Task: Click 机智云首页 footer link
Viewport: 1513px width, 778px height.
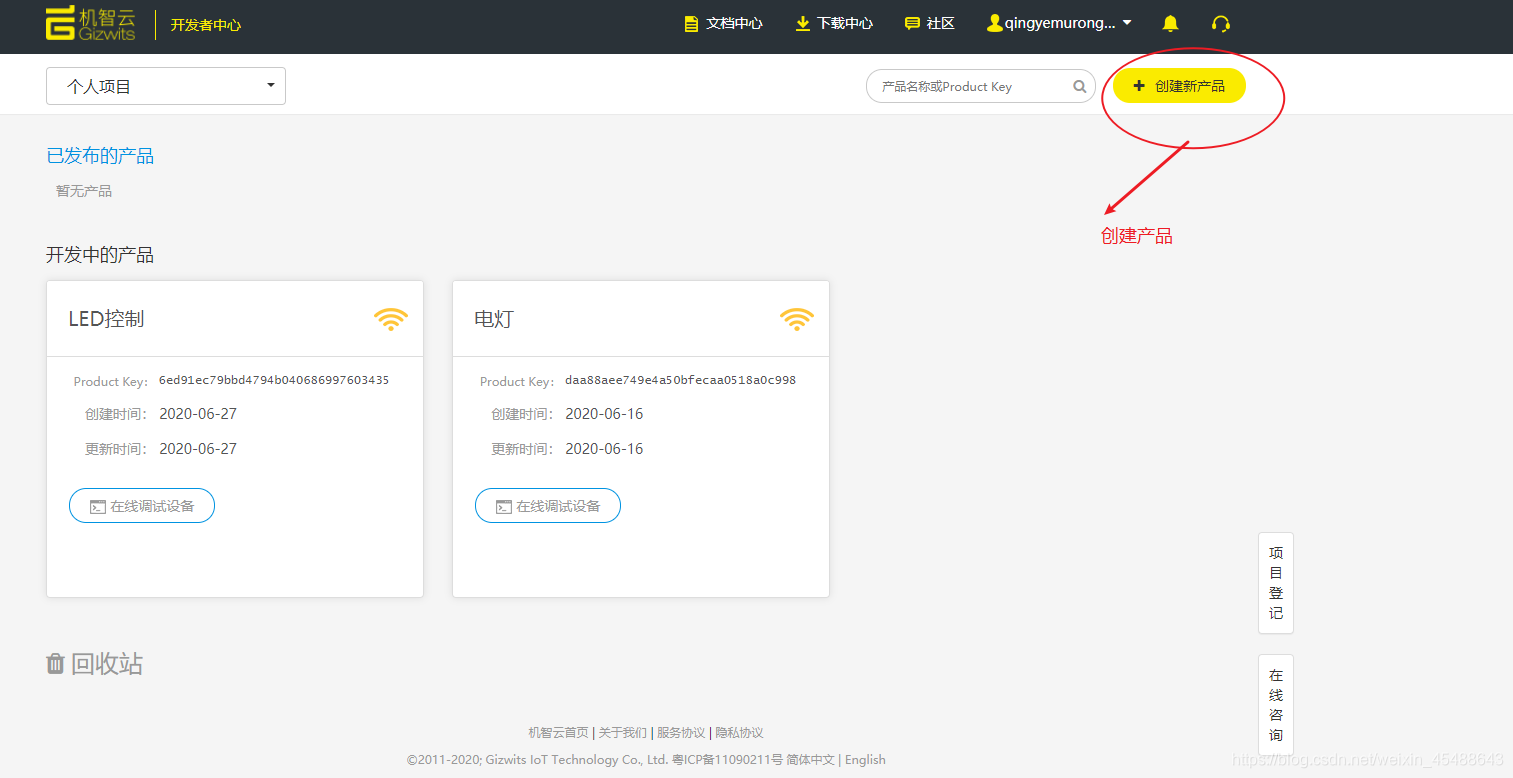Action: coord(558,733)
